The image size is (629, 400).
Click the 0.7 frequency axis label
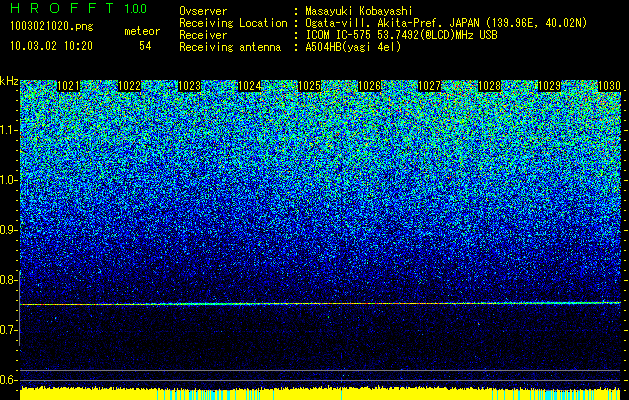(9, 330)
